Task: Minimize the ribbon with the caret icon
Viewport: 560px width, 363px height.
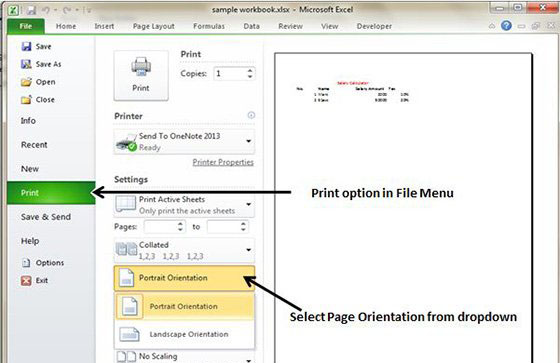Action: [x=492, y=26]
